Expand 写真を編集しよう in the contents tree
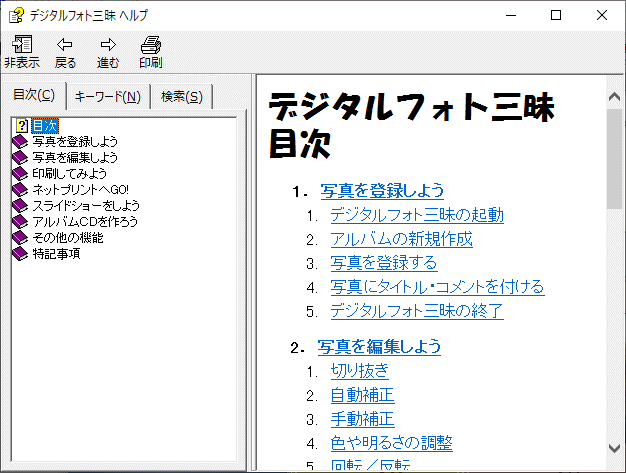Image resolution: width=626 pixels, height=473 pixels. pos(75,158)
